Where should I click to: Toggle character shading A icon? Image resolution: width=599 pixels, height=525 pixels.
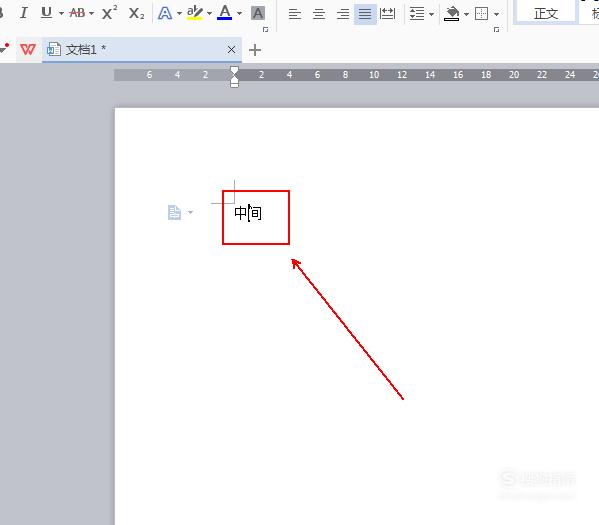click(x=258, y=13)
